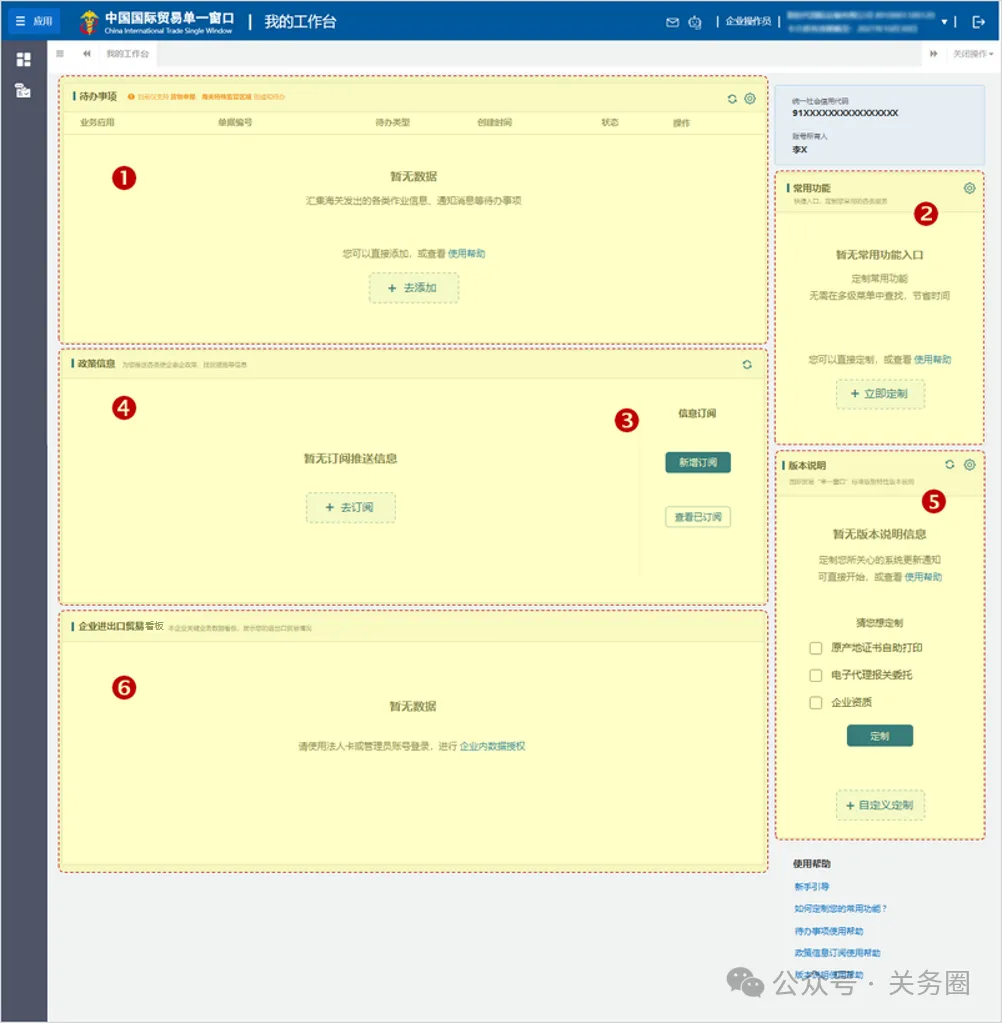Refresh the 版本说明 panel
Screen dimensions: 1002x1023
coord(950,465)
